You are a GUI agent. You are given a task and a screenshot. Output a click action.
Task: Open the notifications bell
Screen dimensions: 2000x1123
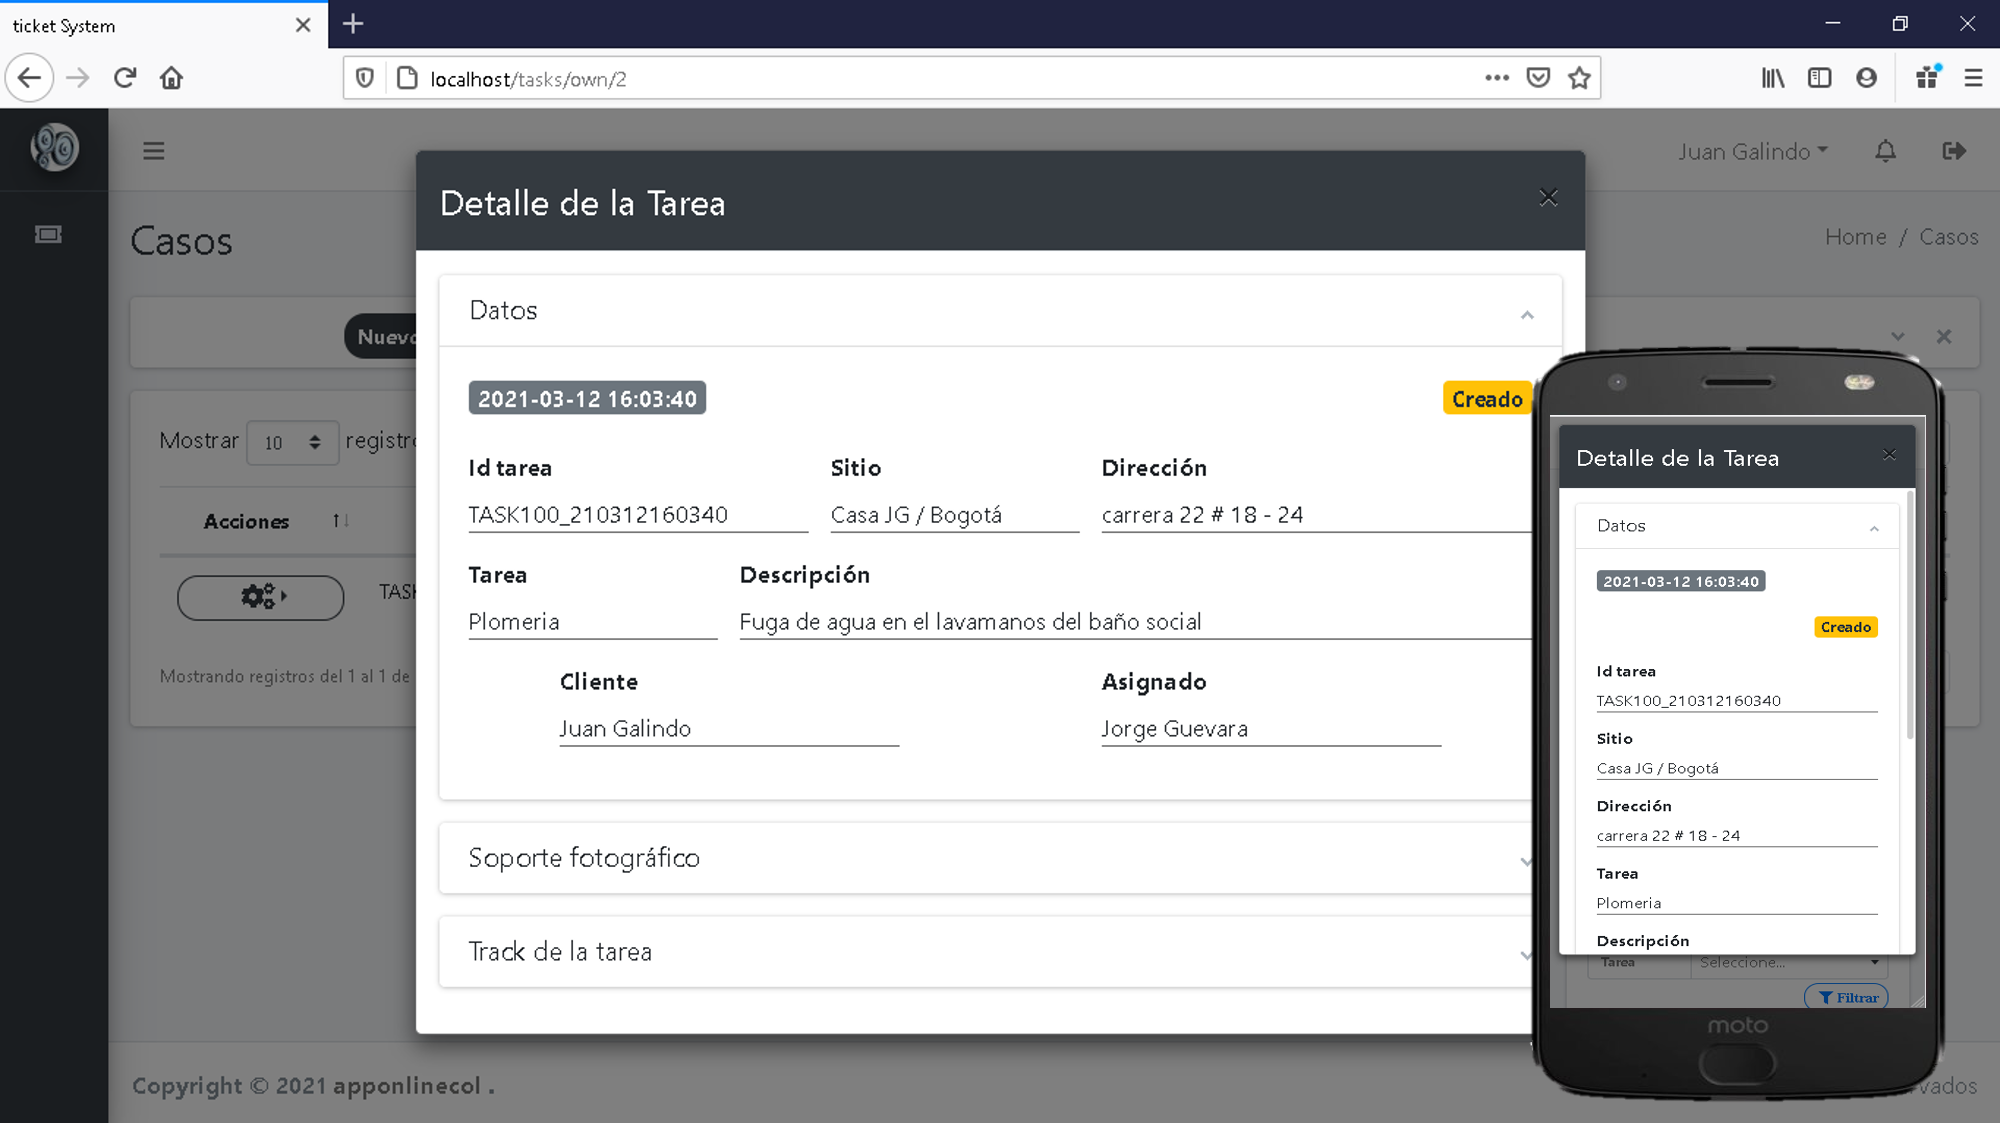1885,151
